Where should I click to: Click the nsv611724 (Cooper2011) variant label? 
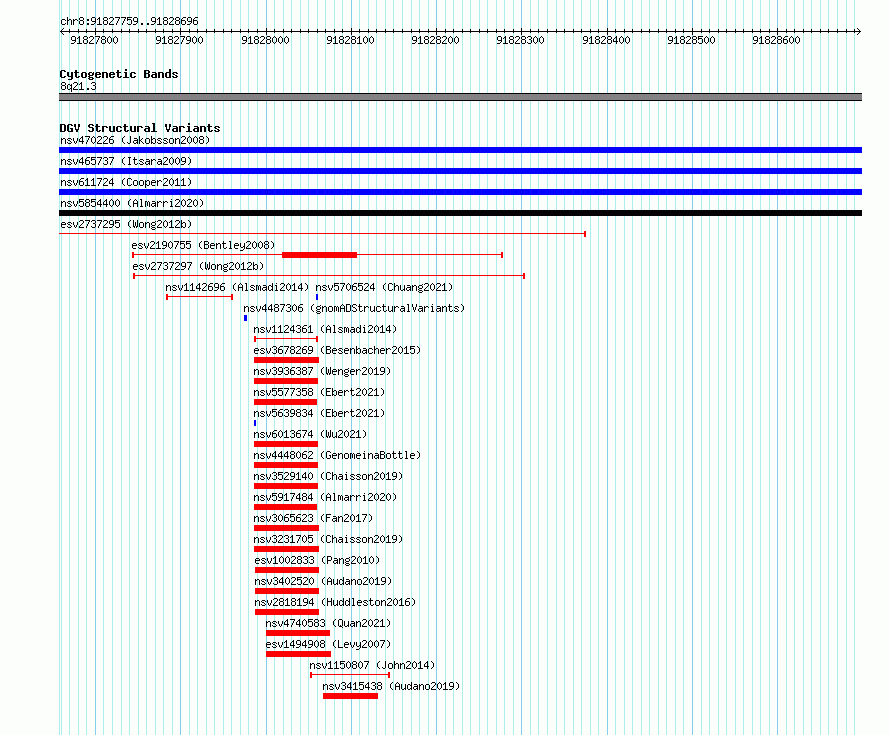click(x=126, y=182)
